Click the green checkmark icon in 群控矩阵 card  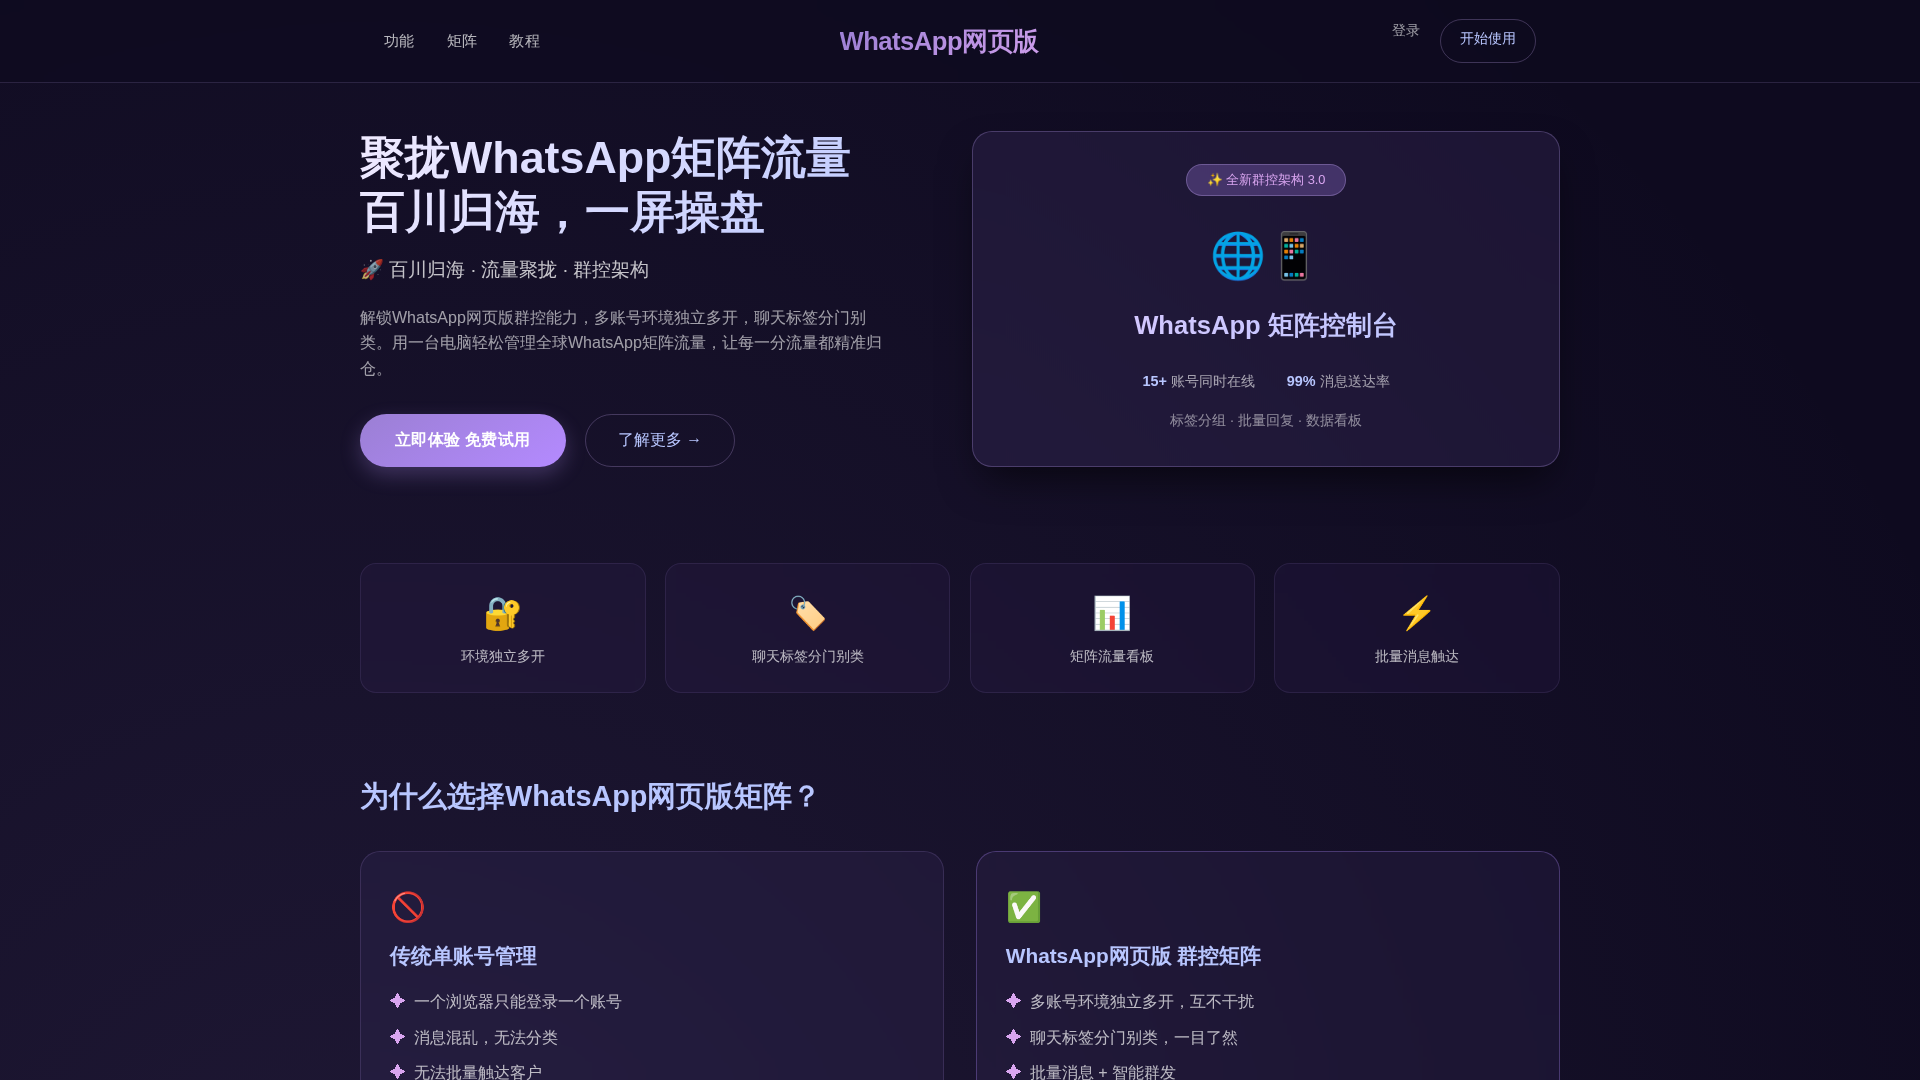pyautogui.click(x=1023, y=907)
